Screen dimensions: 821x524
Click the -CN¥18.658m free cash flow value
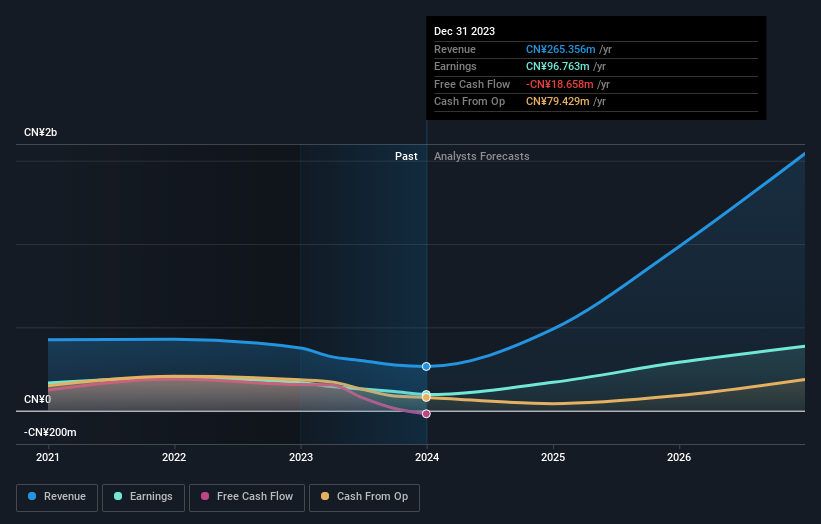click(560, 84)
